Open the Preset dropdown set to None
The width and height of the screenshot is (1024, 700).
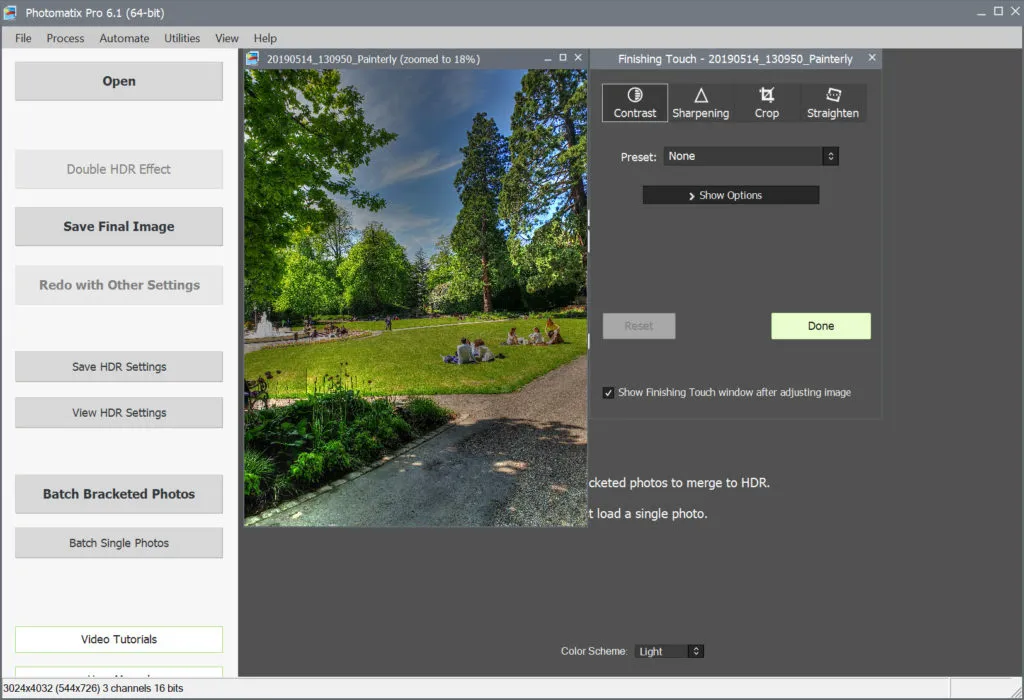click(751, 156)
